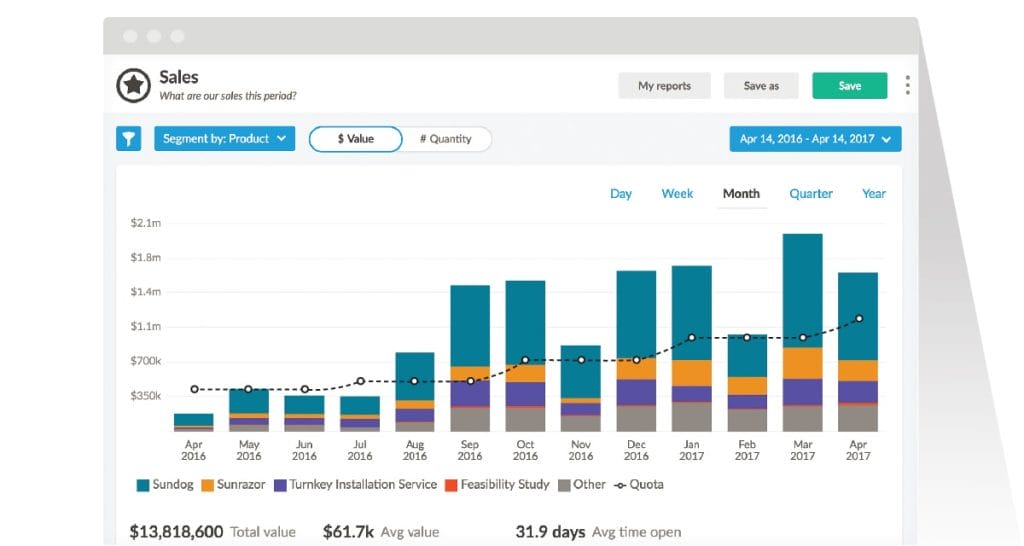The height and width of the screenshot is (546, 1024).
Task: Toggle the Sundog legend series
Action: [x=166, y=485]
